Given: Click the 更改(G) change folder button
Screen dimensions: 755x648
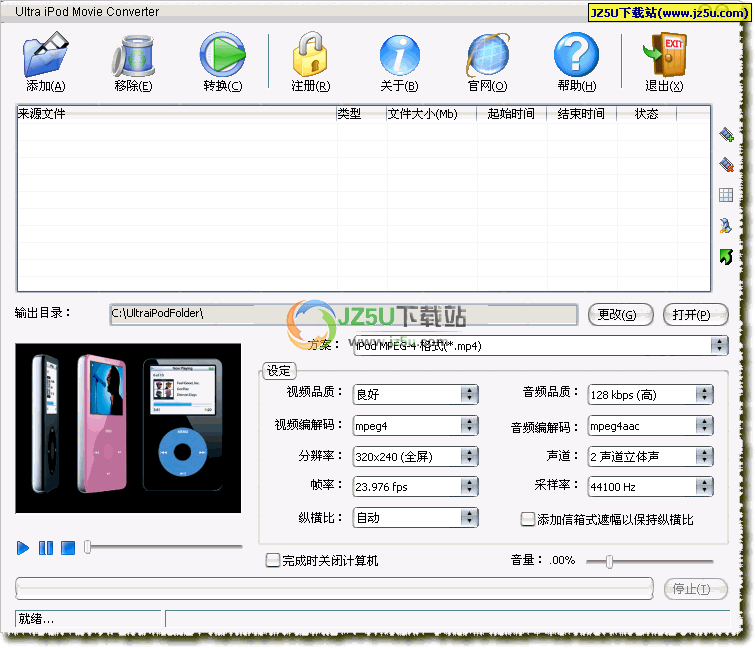Looking at the screenshot, I should 621,315.
